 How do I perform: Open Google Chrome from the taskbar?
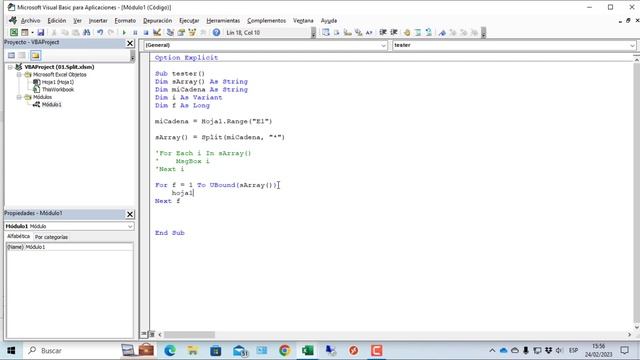coord(284,350)
